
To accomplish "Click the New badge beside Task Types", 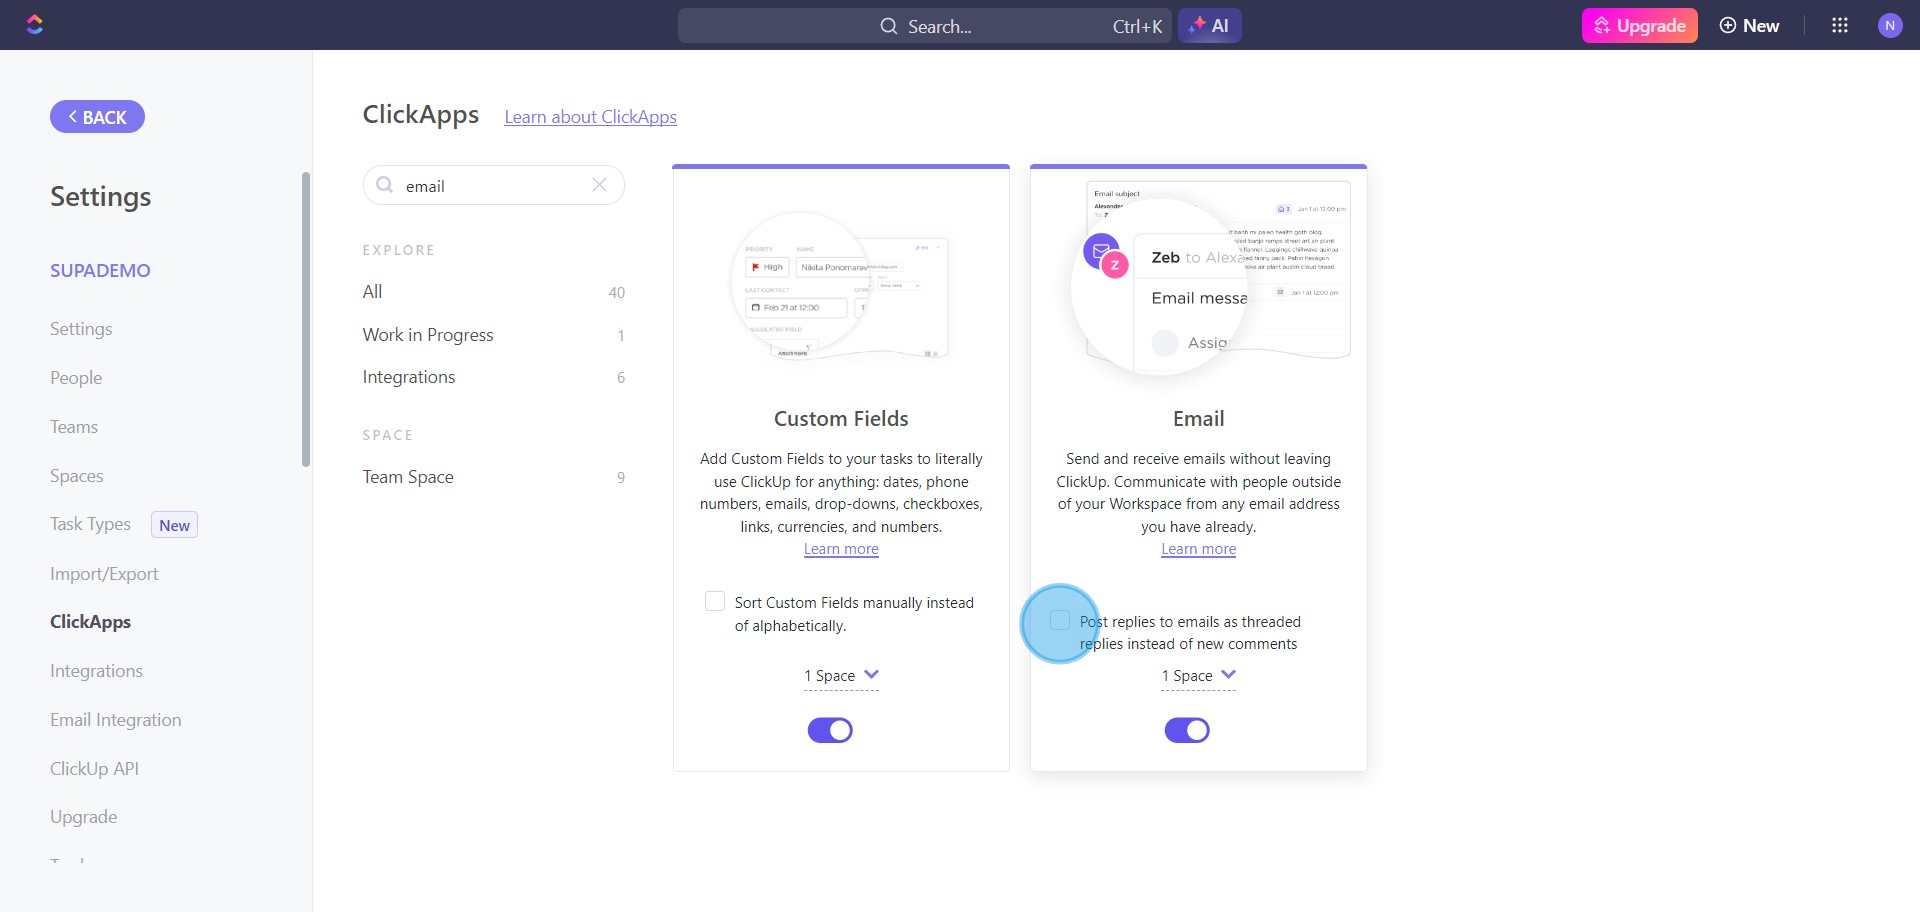I will (174, 525).
